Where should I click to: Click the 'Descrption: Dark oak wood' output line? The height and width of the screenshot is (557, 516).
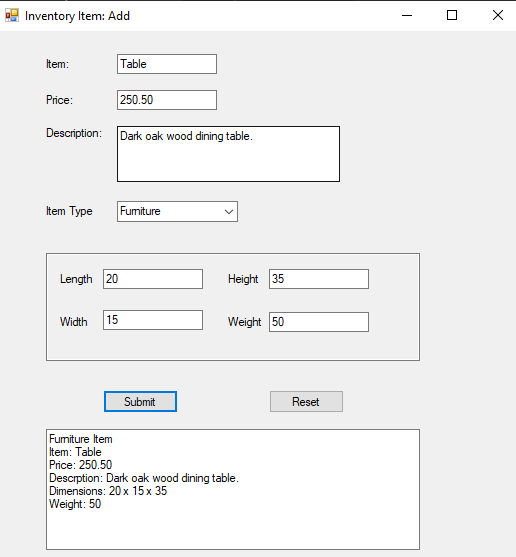coord(144,478)
